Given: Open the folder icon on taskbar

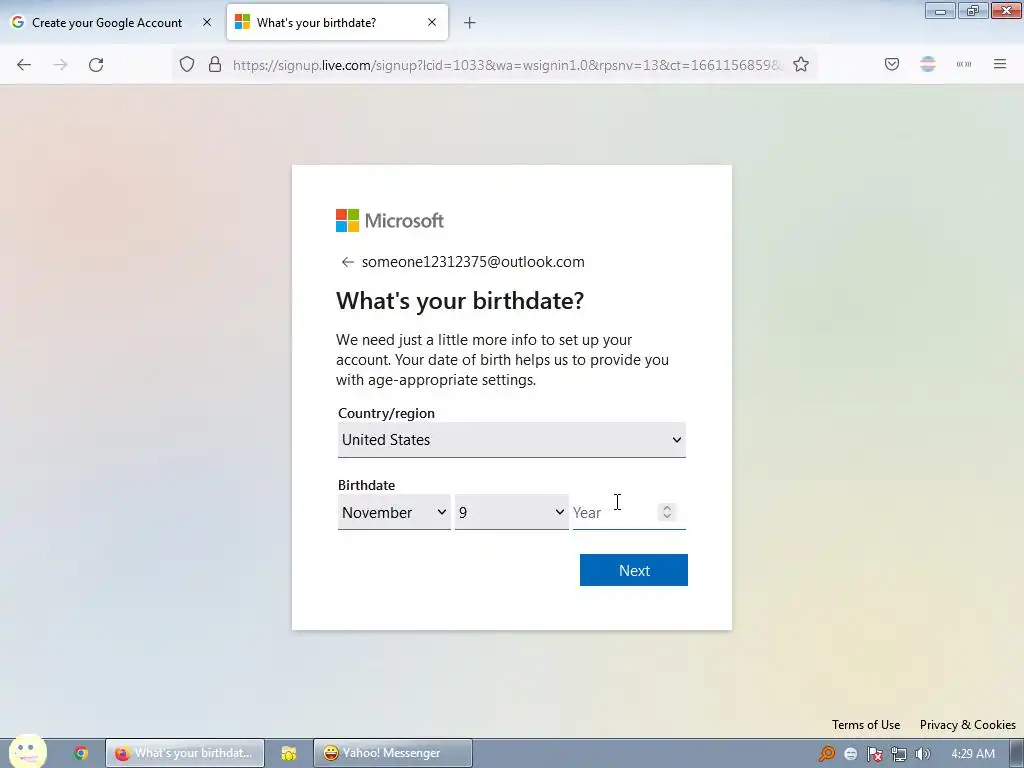Looking at the screenshot, I should pos(289,753).
